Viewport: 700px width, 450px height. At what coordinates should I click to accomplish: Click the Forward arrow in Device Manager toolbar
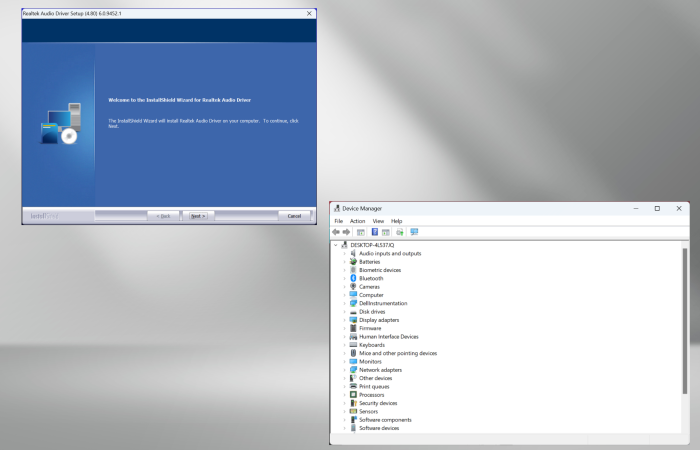pos(346,232)
